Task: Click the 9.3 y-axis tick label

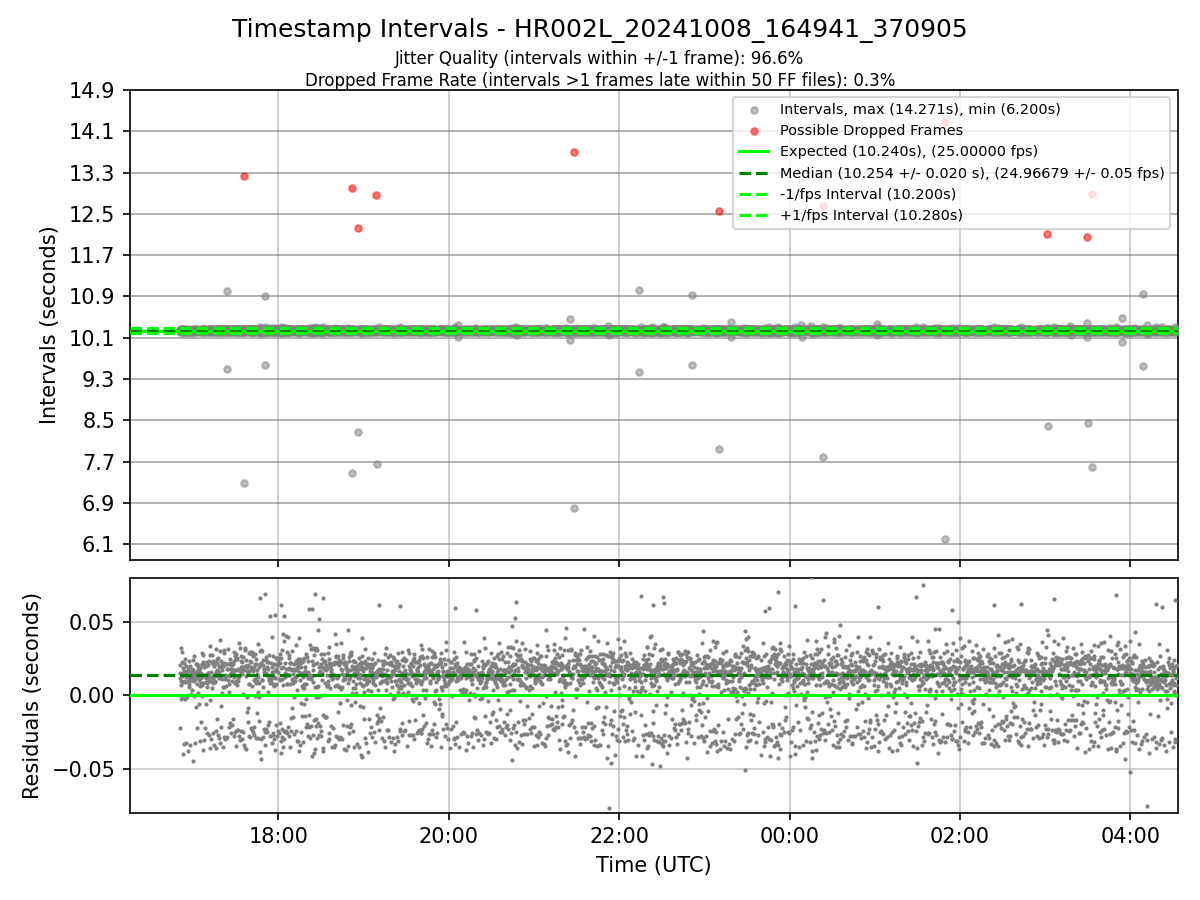Action: click(x=101, y=379)
